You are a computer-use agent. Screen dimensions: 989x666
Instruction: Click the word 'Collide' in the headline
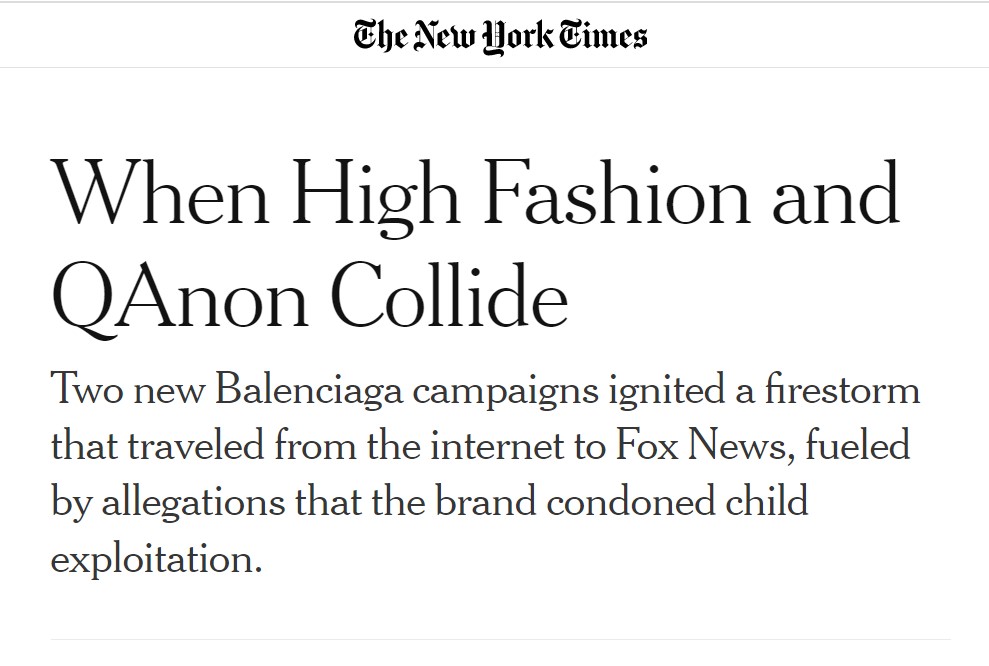pyautogui.click(x=450, y=295)
